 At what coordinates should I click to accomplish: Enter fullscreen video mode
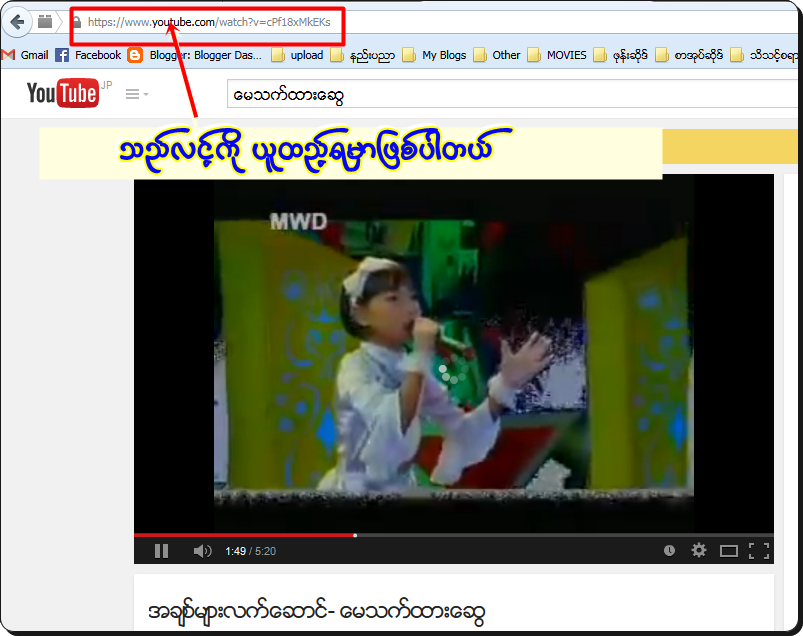(758, 551)
